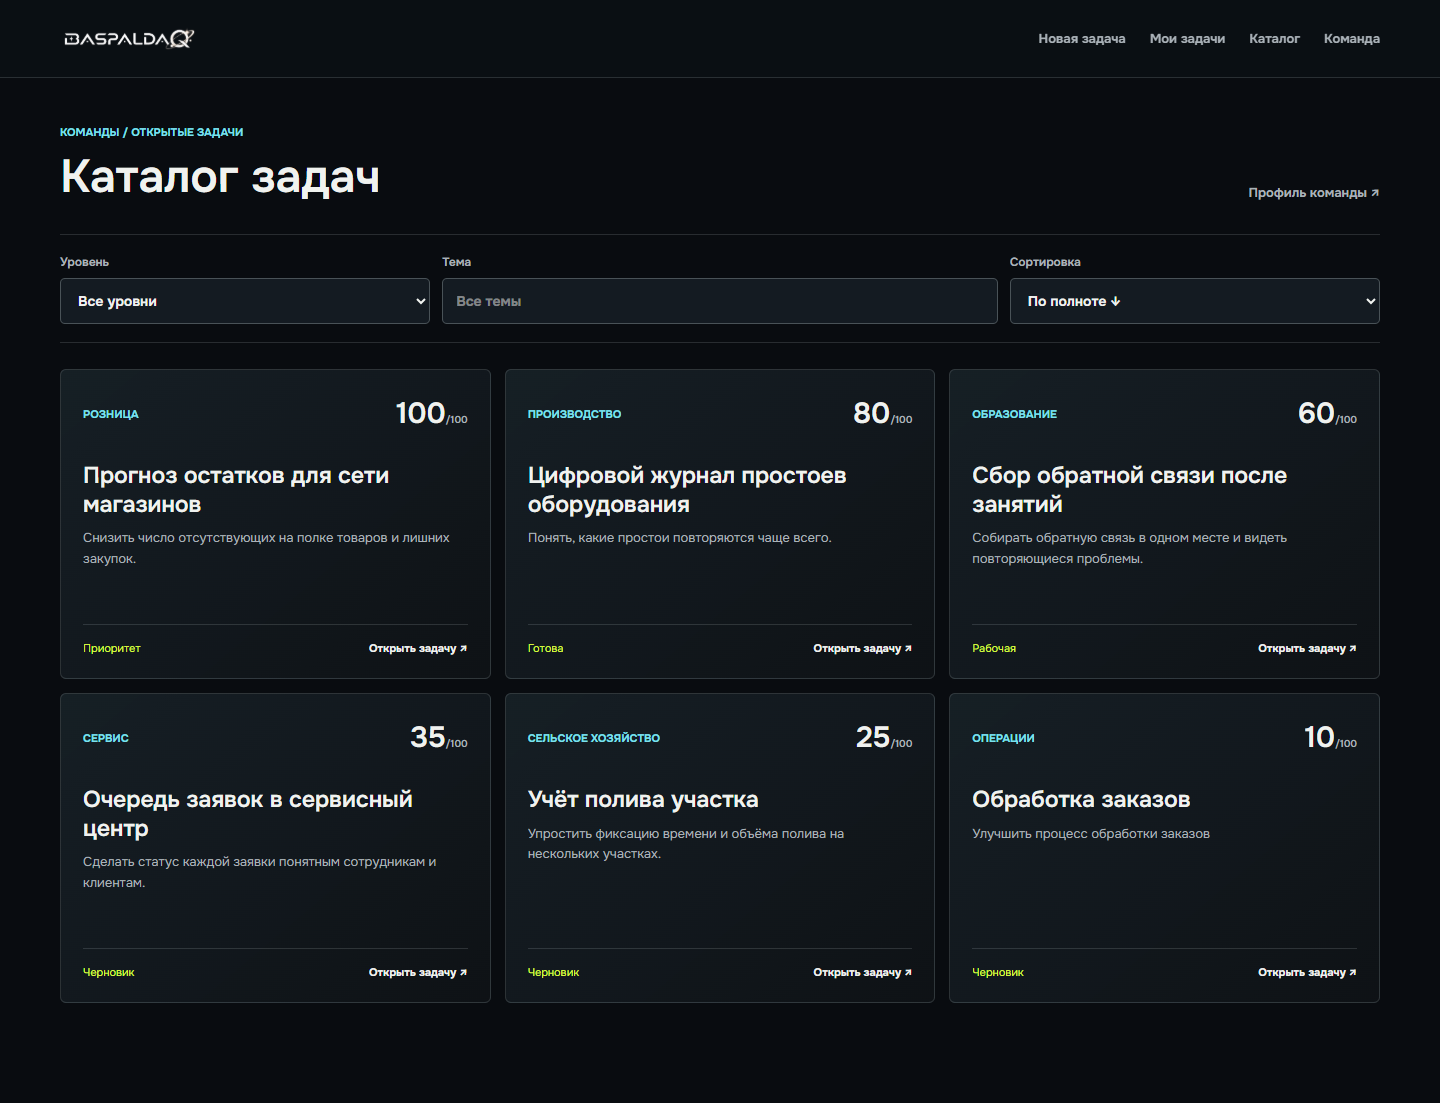Click the Приоритет status label
The width and height of the screenshot is (1440, 1103).
pyautogui.click(x=112, y=649)
